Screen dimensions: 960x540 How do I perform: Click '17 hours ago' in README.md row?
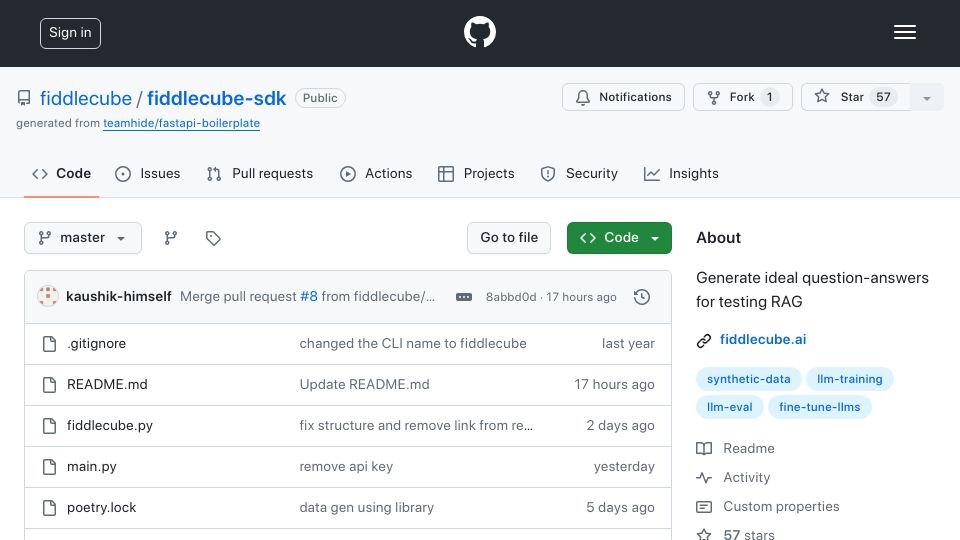pos(614,384)
